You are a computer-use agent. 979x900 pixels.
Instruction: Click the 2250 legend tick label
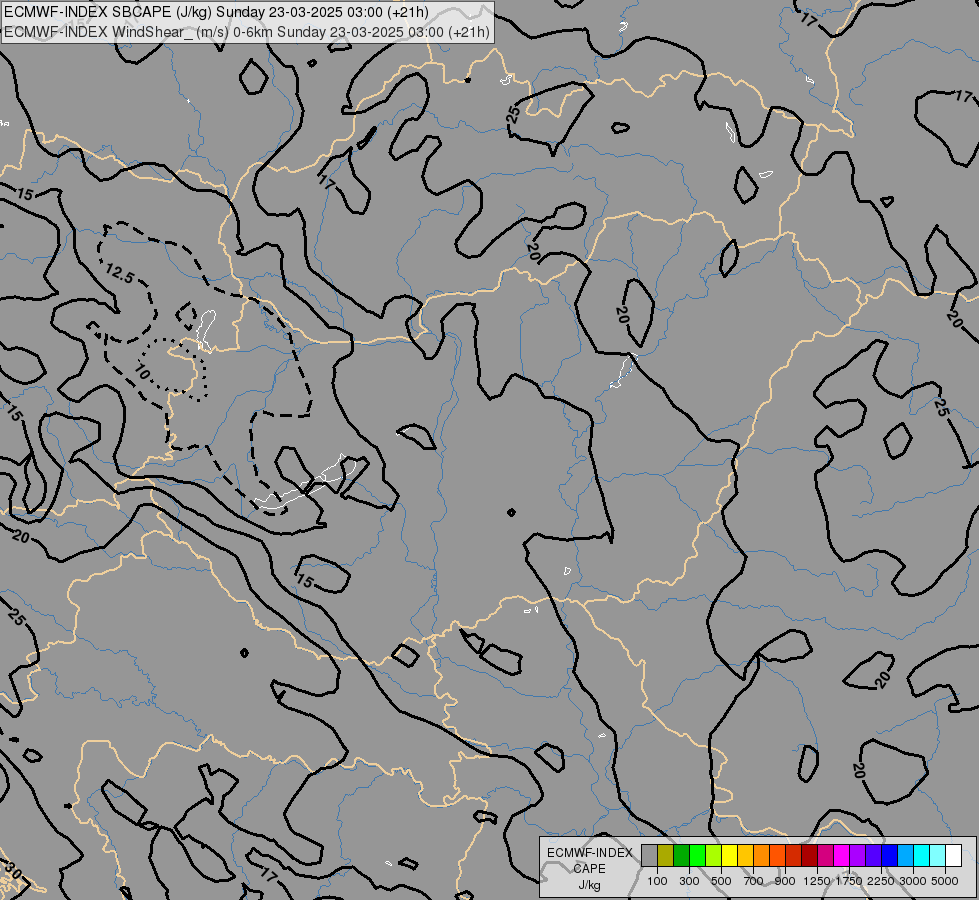pyautogui.click(x=881, y=881)
